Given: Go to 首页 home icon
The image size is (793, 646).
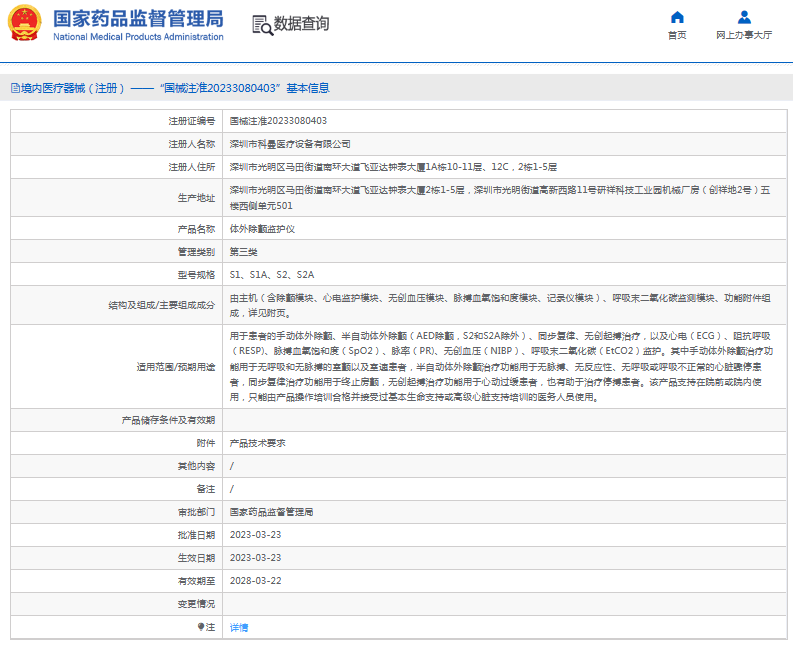Looking at the screenshot, I should point(677,17).
